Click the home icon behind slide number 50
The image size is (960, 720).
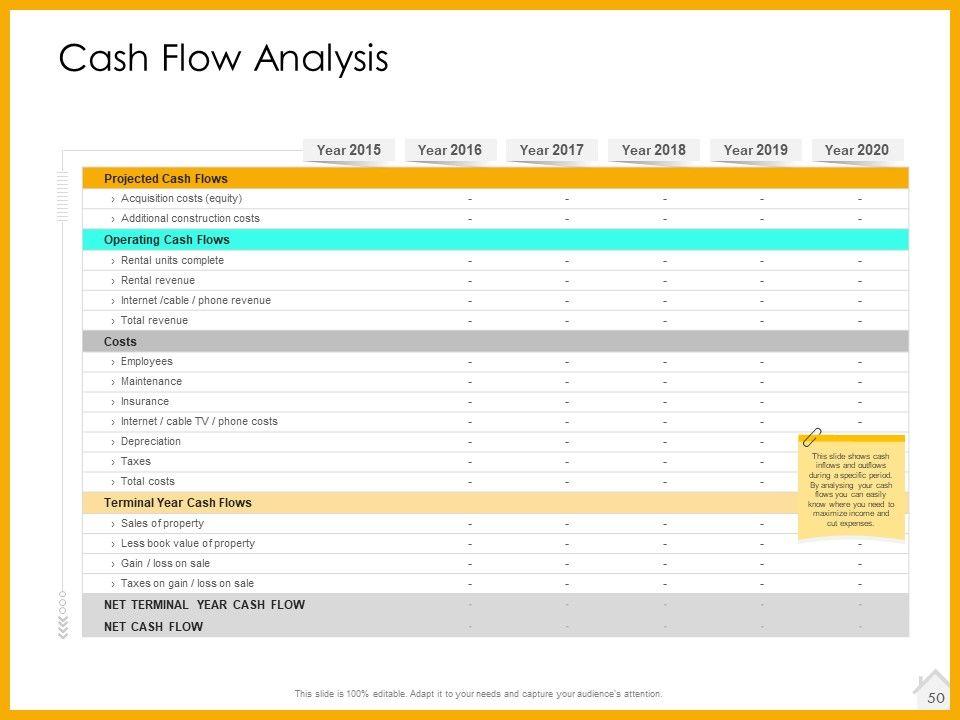pyautogui.click(x=932, y=682)
